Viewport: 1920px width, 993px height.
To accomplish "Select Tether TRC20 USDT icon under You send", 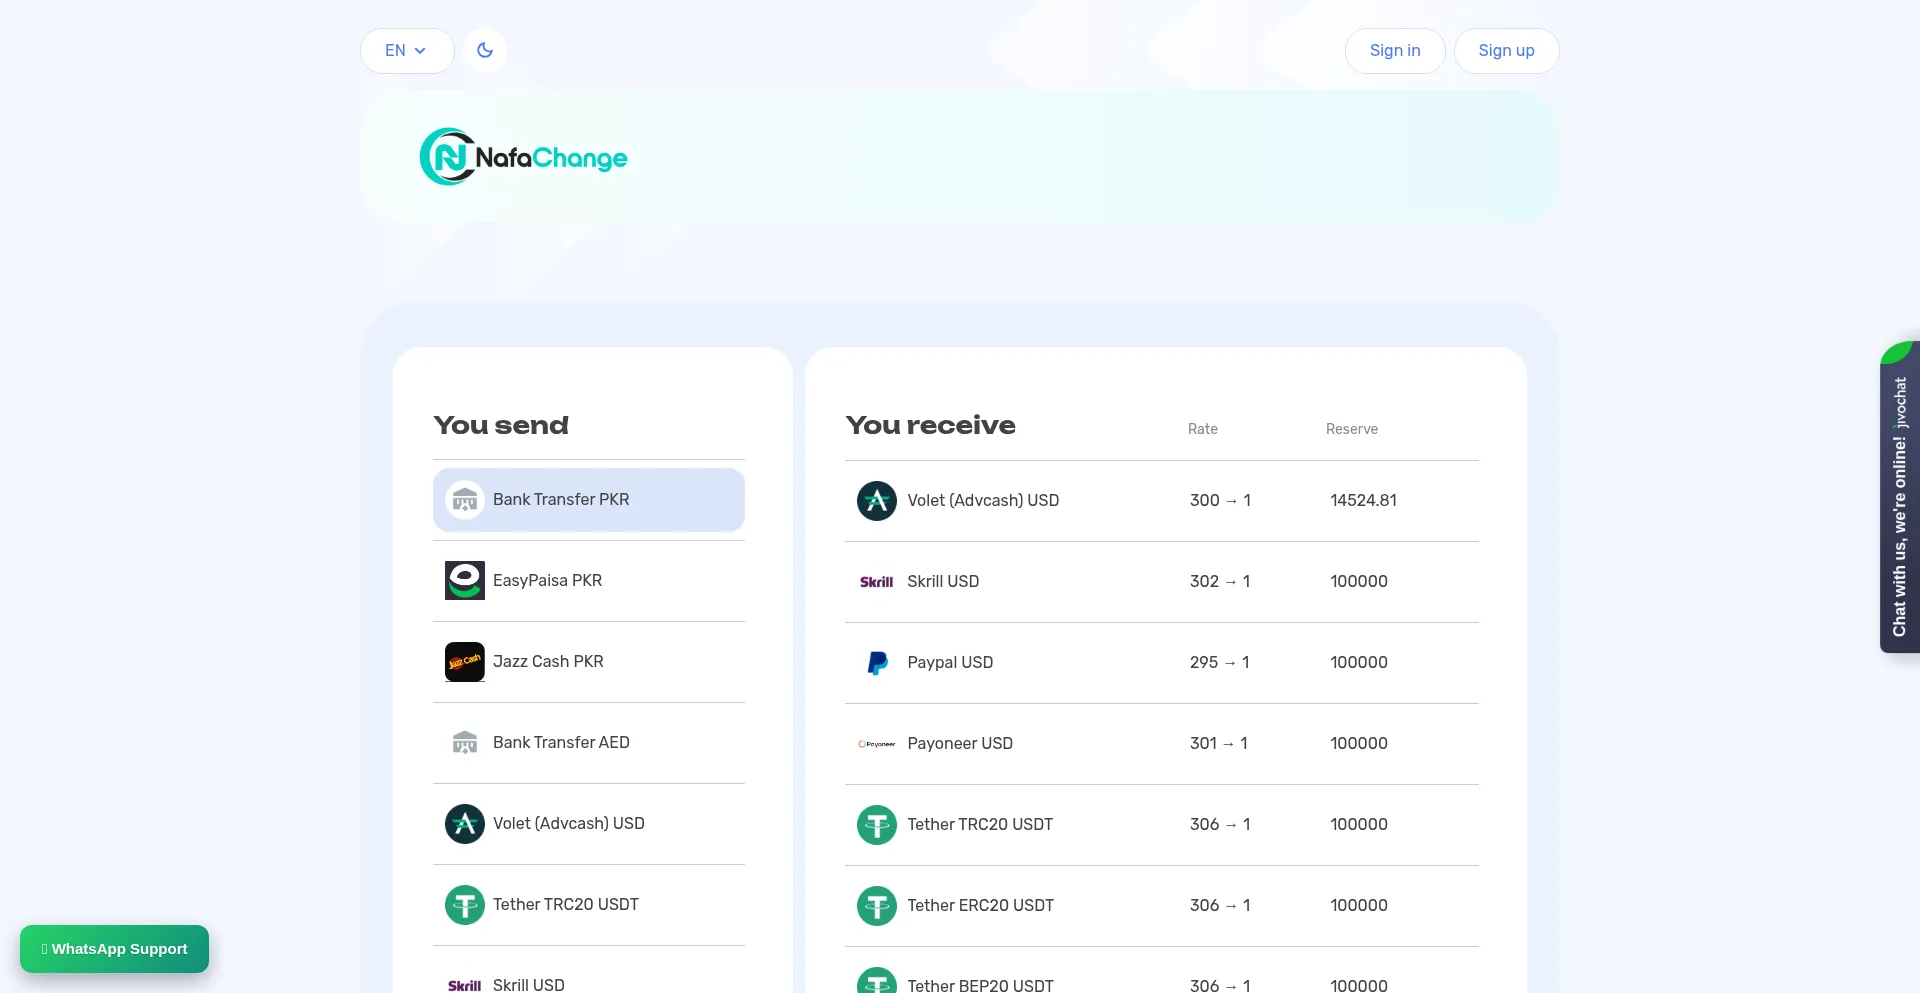I will 464,904.
